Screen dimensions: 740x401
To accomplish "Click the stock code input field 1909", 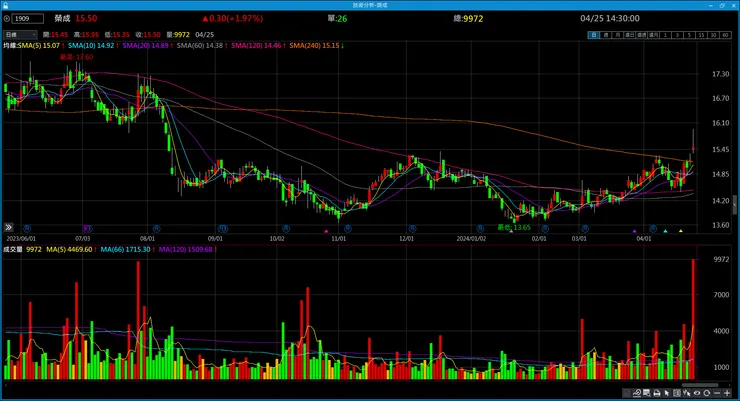I will [x=27, y=18].
